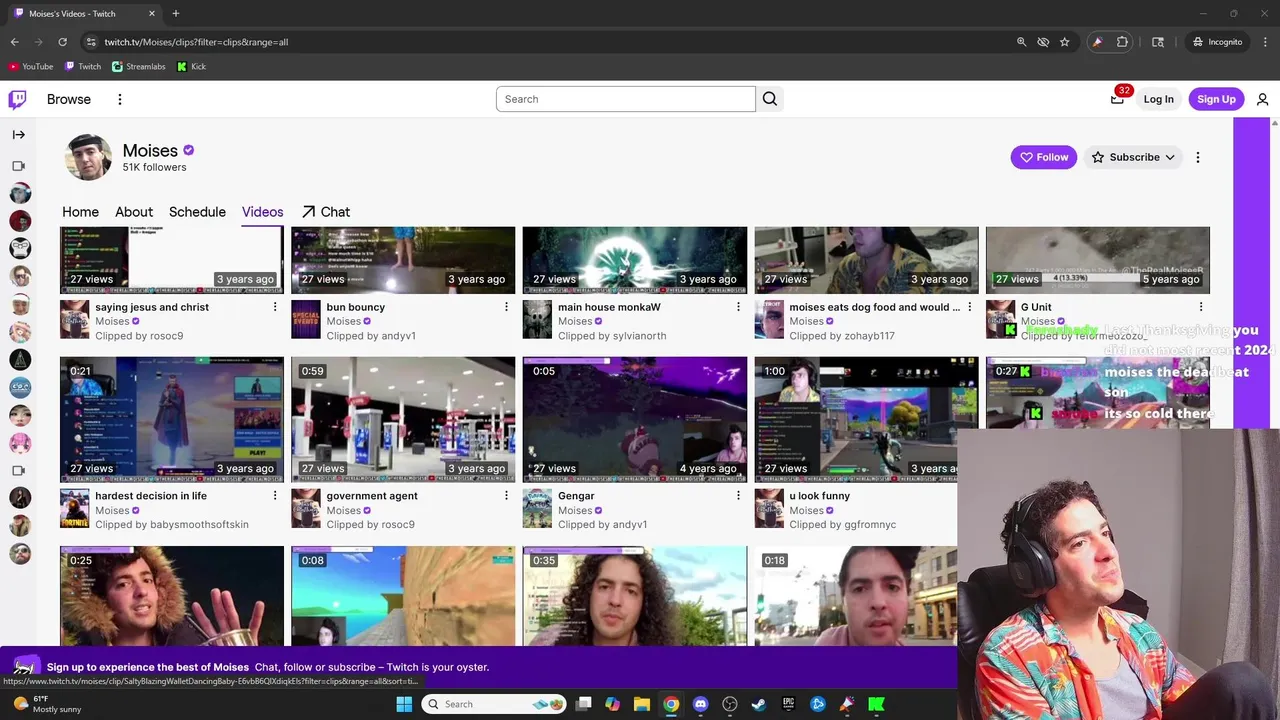Click the browser address bar URL
The width and height of the screenshot is (1280, 720).
pyautogui.click(x=196, y=42)
